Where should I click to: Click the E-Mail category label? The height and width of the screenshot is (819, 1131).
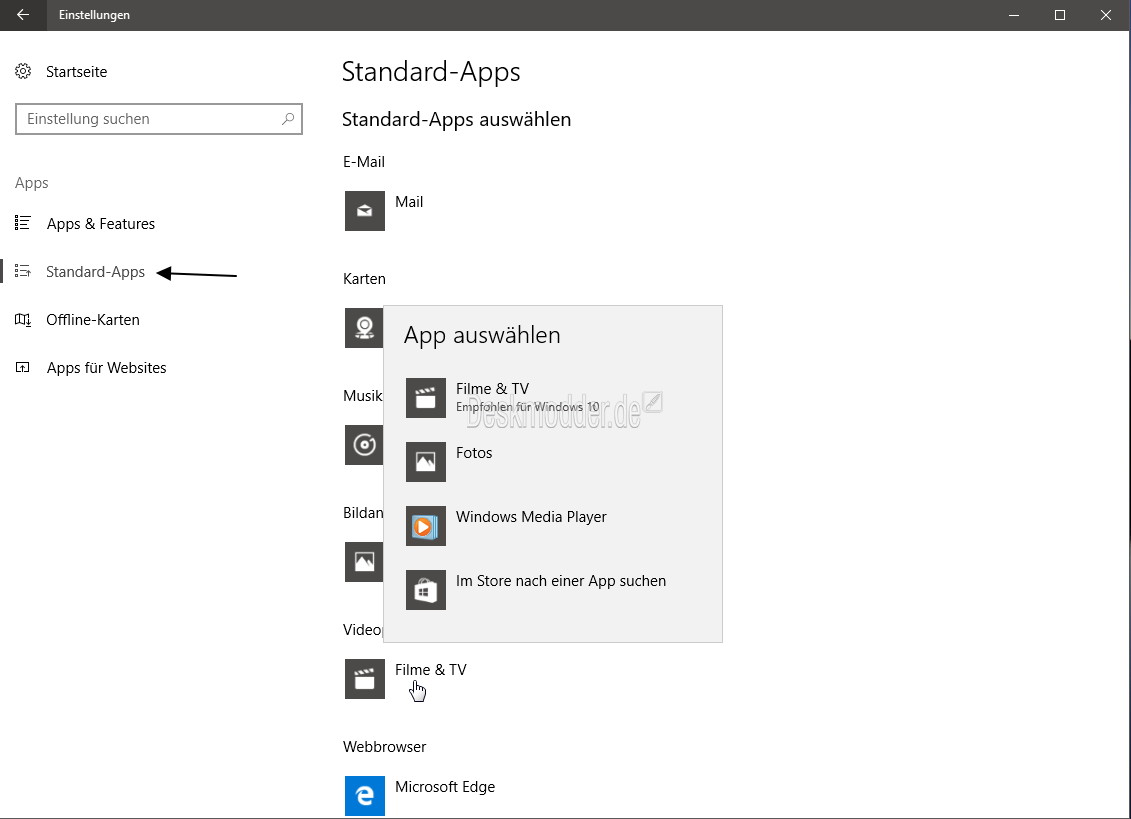tap(364, 162)
